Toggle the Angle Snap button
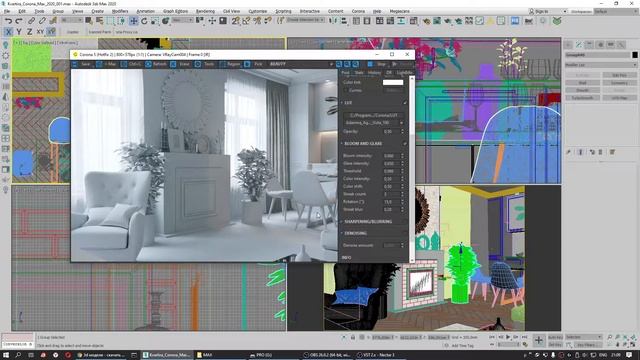The image size is (640, 360). coord(246,21)
